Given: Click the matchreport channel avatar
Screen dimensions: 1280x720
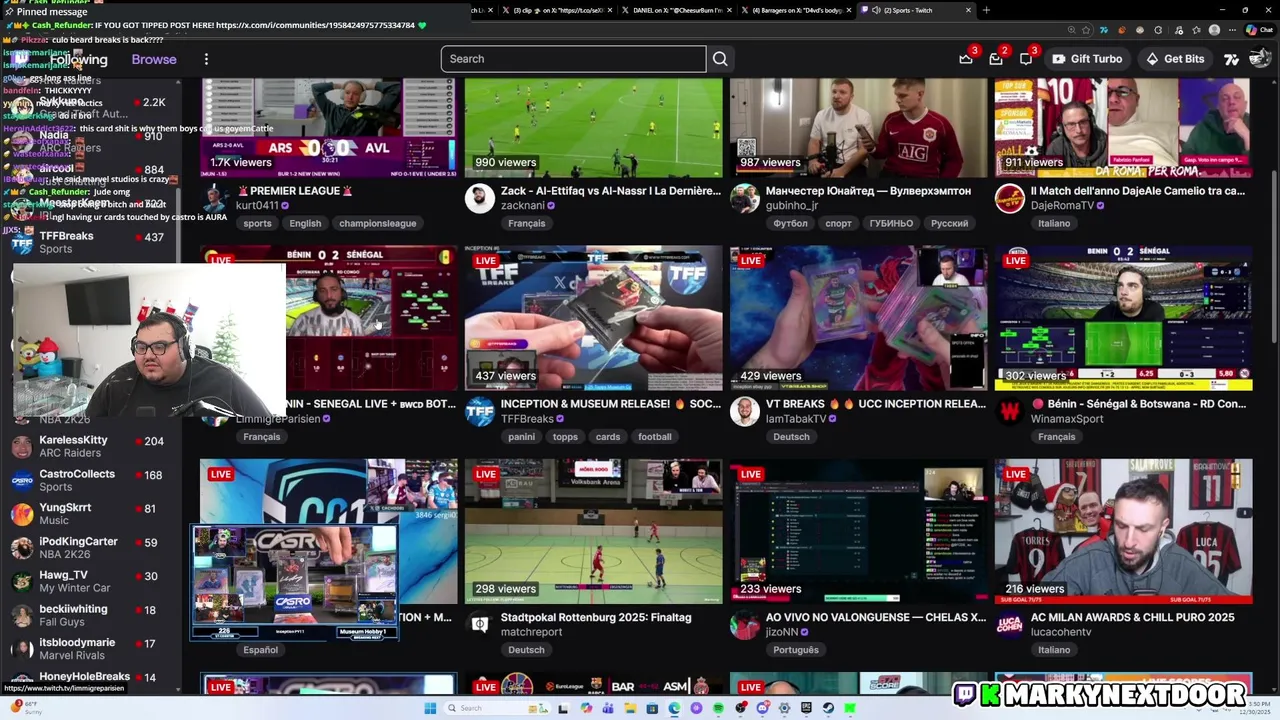Looking at the screenshot, I should (x=480, y=624).
